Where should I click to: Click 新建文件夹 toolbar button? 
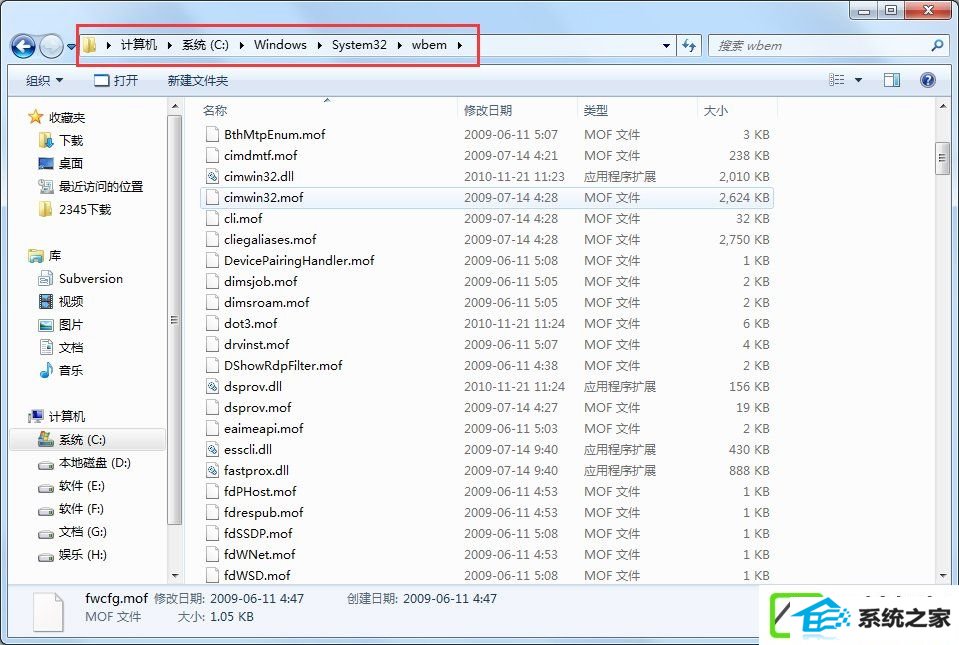[198, 81]
